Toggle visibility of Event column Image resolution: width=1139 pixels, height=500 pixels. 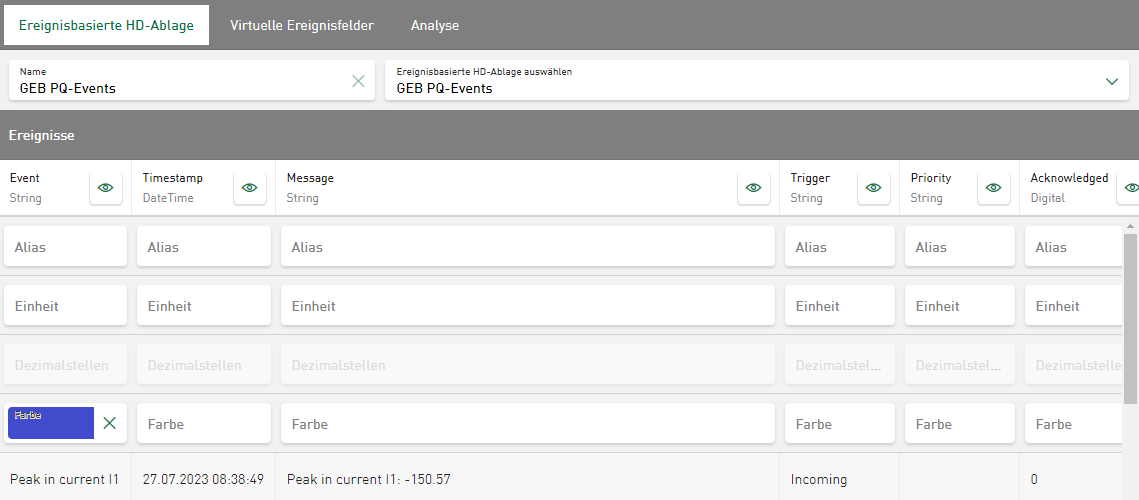106,188
